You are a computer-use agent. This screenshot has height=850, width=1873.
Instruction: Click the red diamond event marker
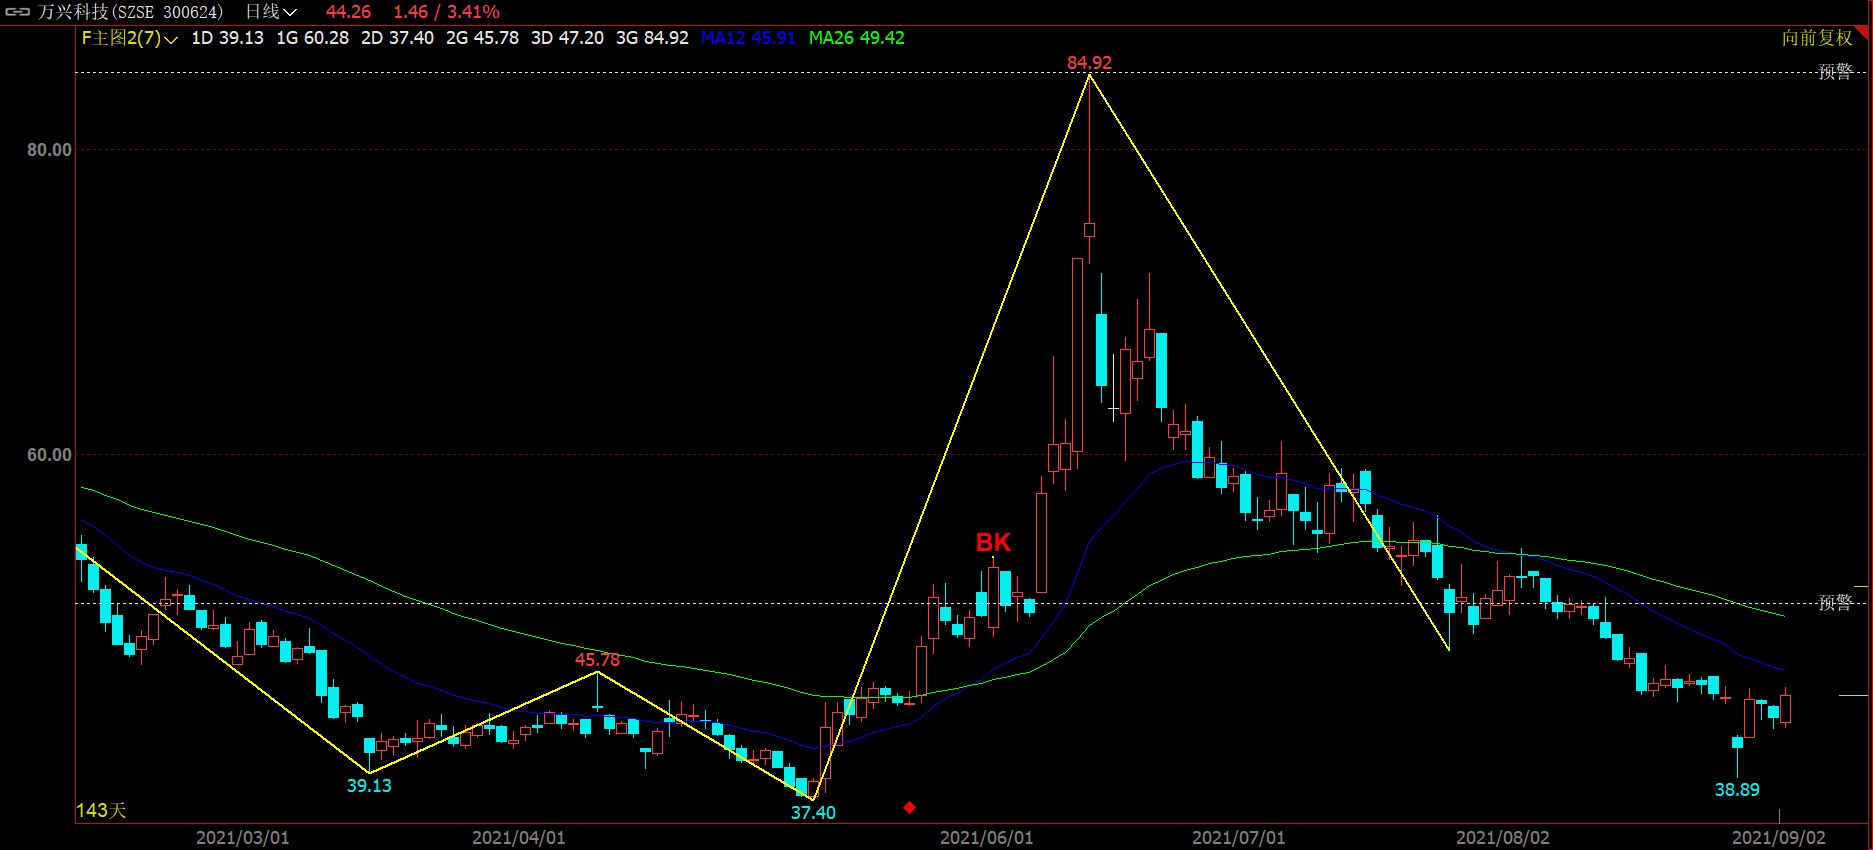[x=909, y=807]
